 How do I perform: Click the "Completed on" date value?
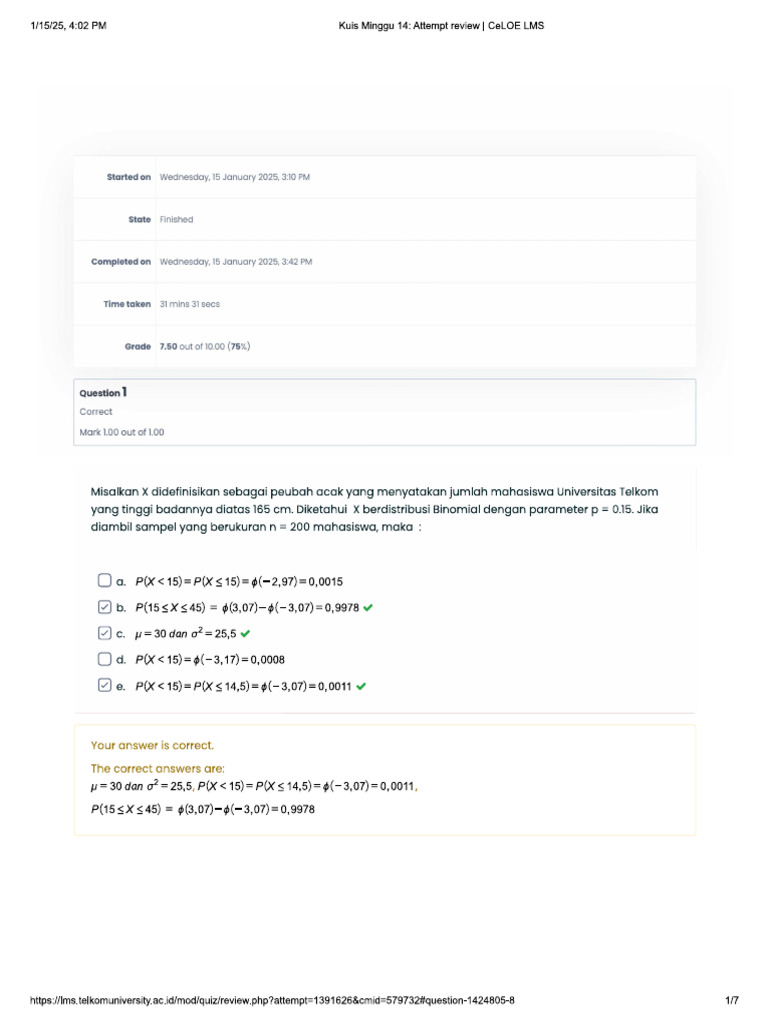pyautogui.click(x=236, y=262)
